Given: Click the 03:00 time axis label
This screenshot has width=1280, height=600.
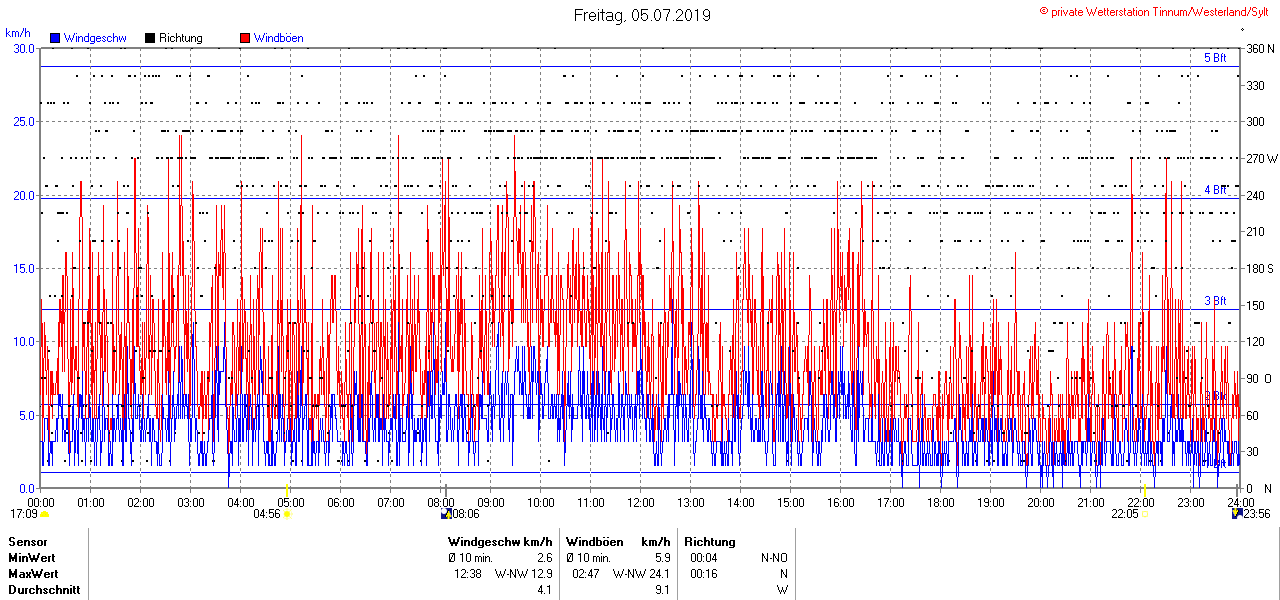Looking at the screenshot, I should [191, 502].
